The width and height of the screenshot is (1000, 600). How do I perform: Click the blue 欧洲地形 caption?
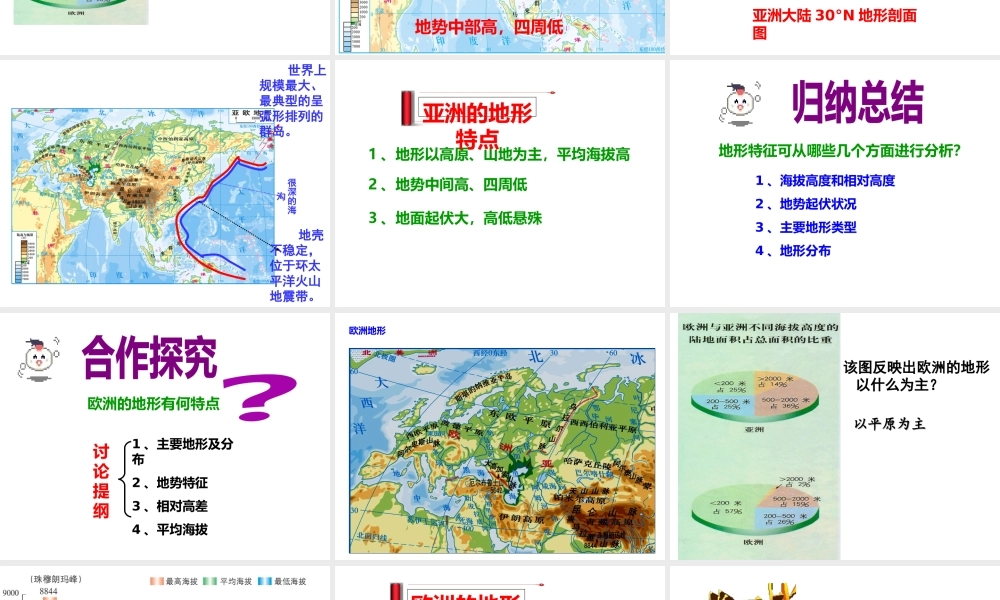coord(367,330)
